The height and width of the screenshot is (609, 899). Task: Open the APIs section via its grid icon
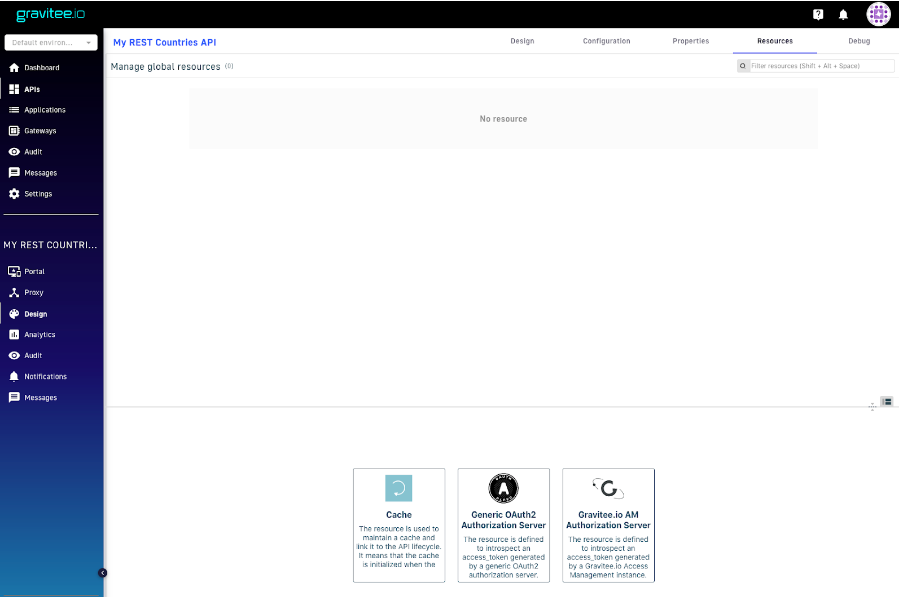coord(13,88)
